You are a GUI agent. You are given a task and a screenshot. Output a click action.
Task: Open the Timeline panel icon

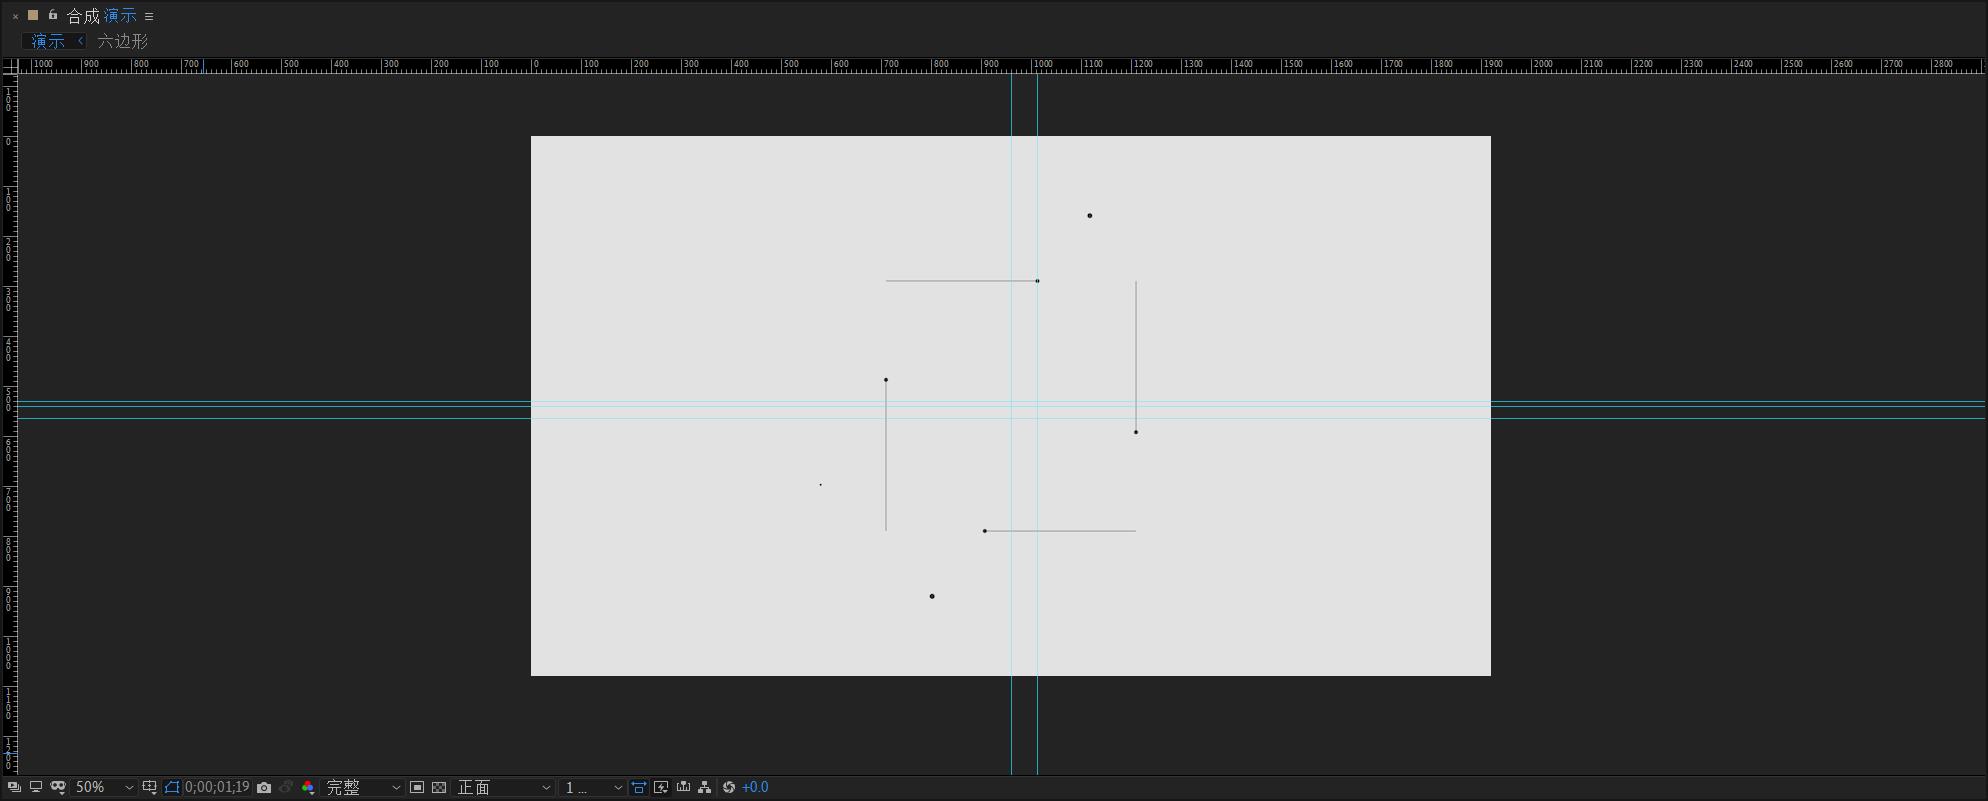[x=683, y=788]
